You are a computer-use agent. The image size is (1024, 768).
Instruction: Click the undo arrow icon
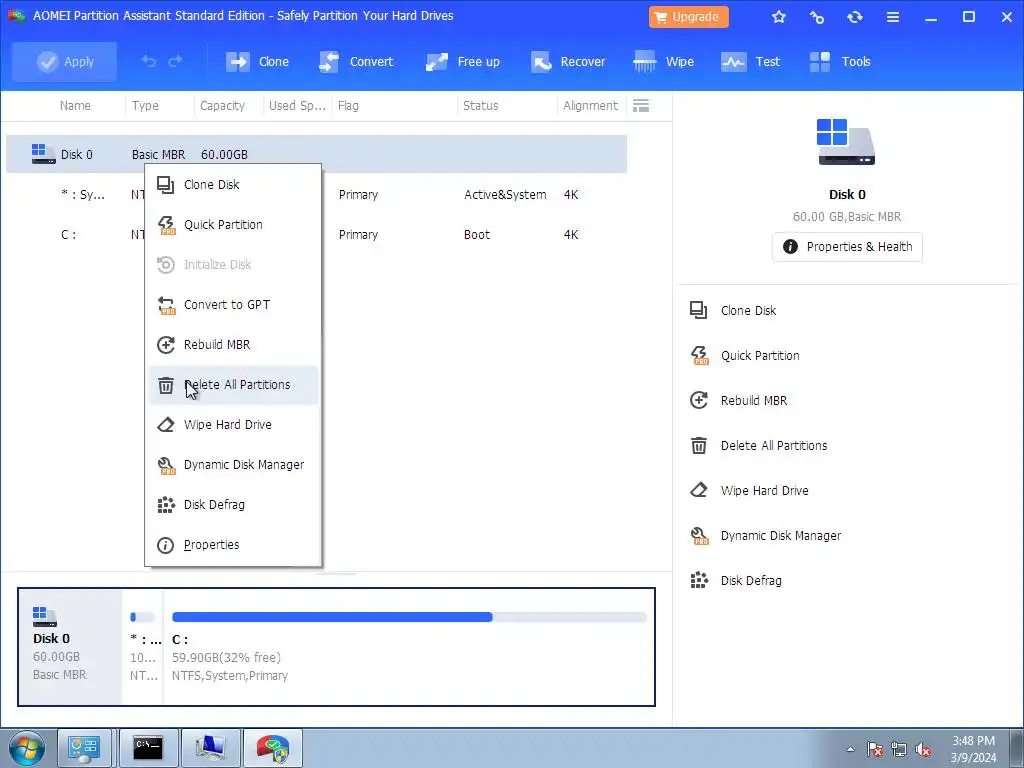149,61
